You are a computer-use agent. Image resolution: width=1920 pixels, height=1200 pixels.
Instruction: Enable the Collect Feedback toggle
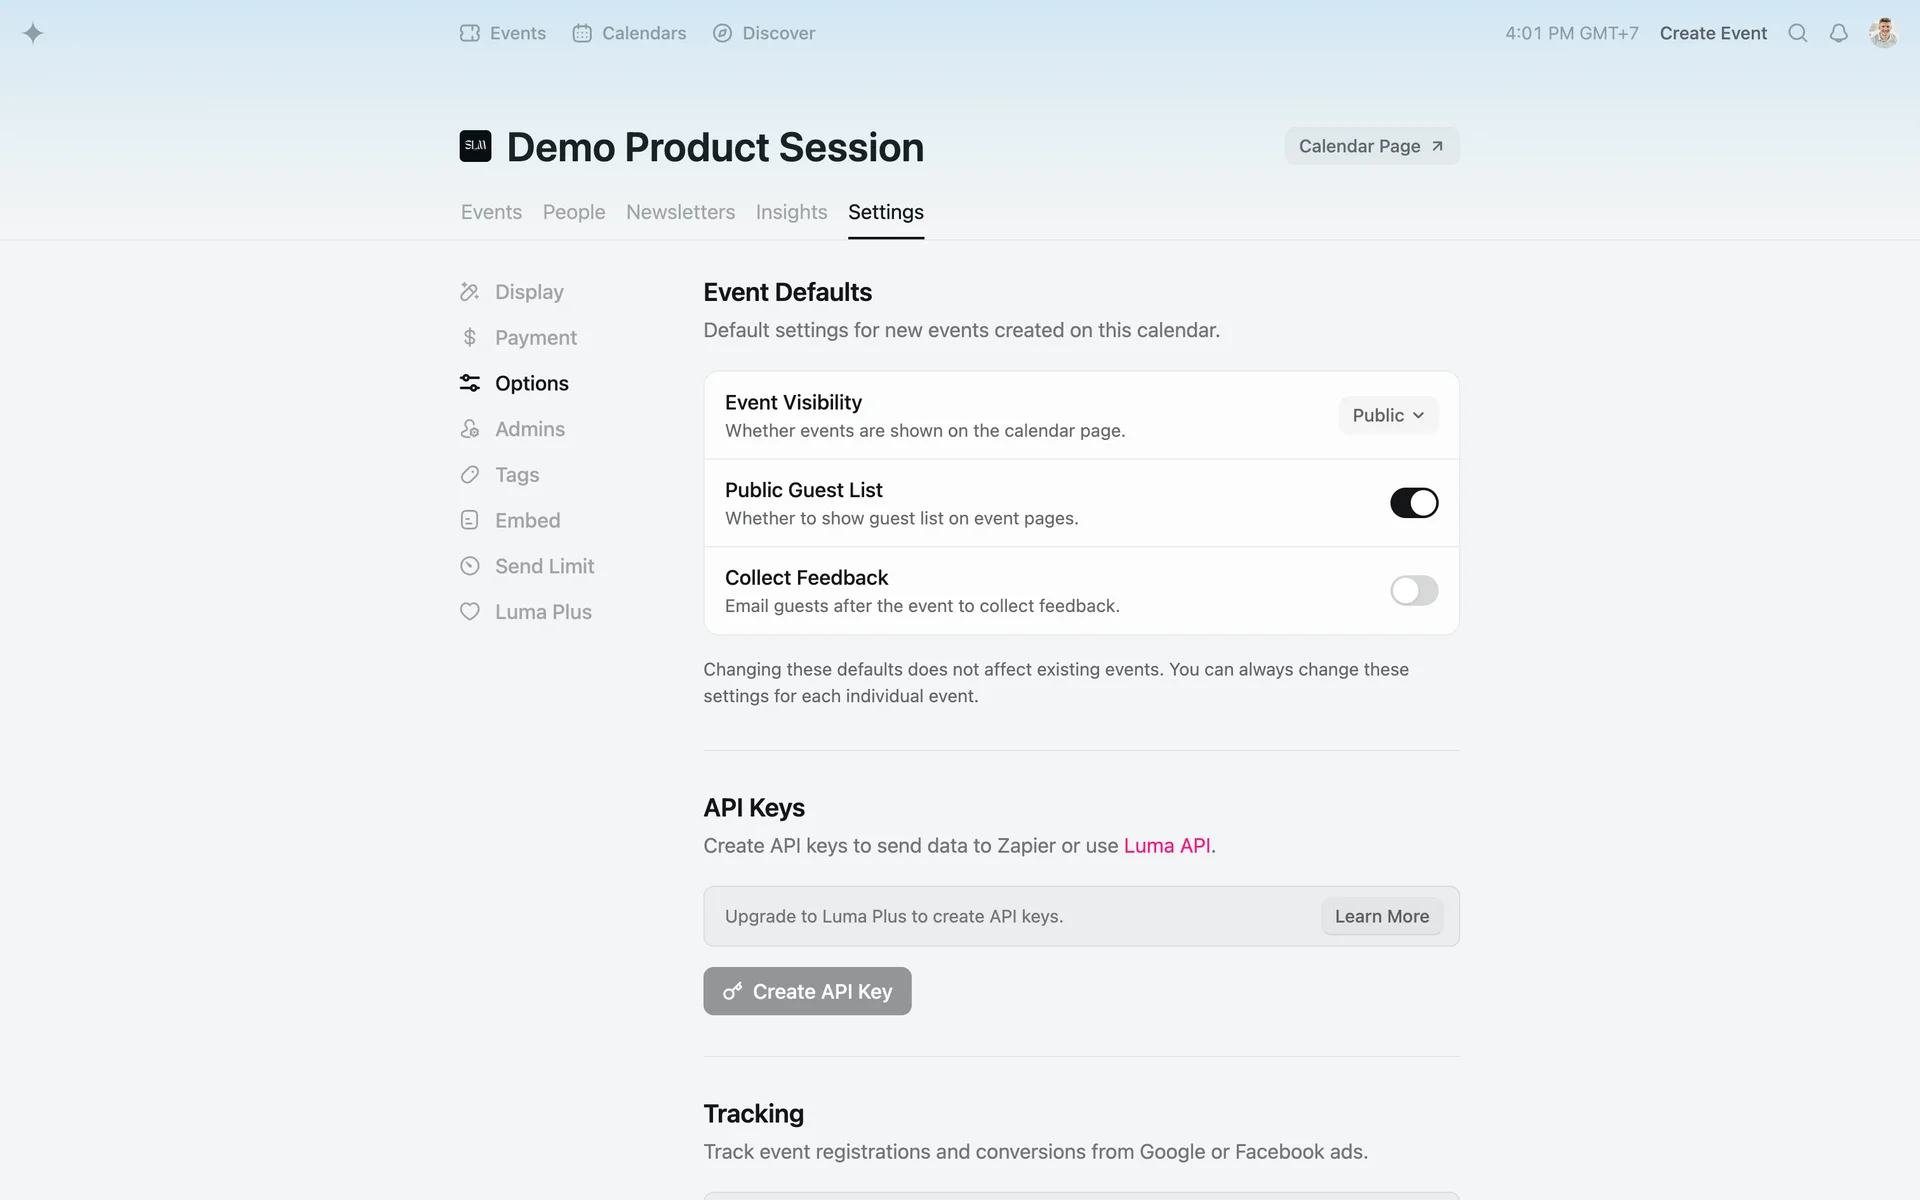pos(1413,591)
